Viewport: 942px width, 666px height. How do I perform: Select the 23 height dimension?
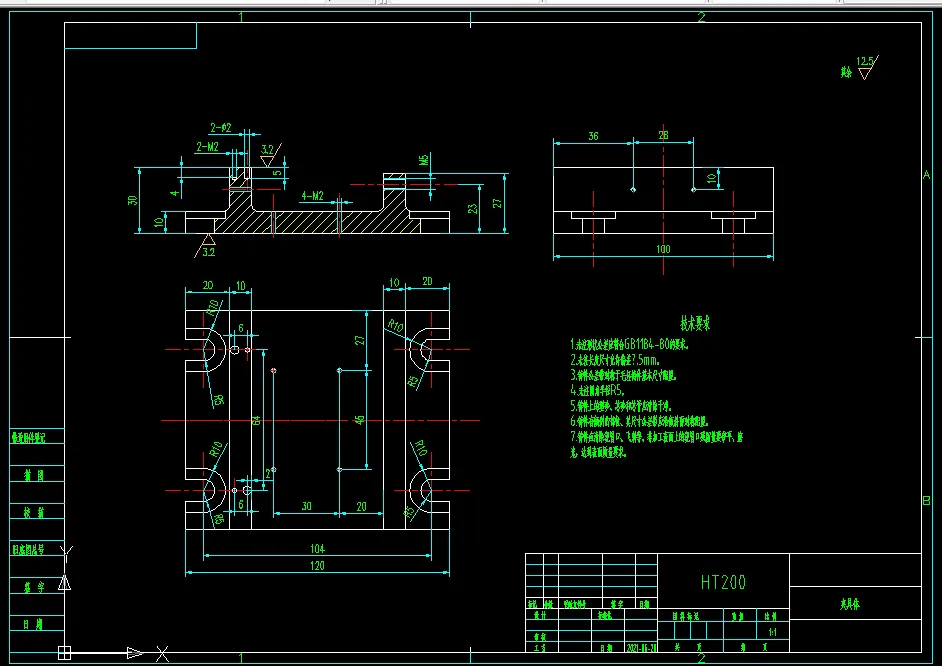point(473,208)
